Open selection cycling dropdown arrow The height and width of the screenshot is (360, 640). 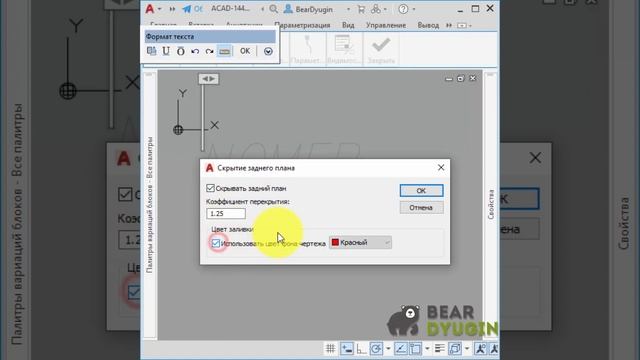tap(467, 349)
